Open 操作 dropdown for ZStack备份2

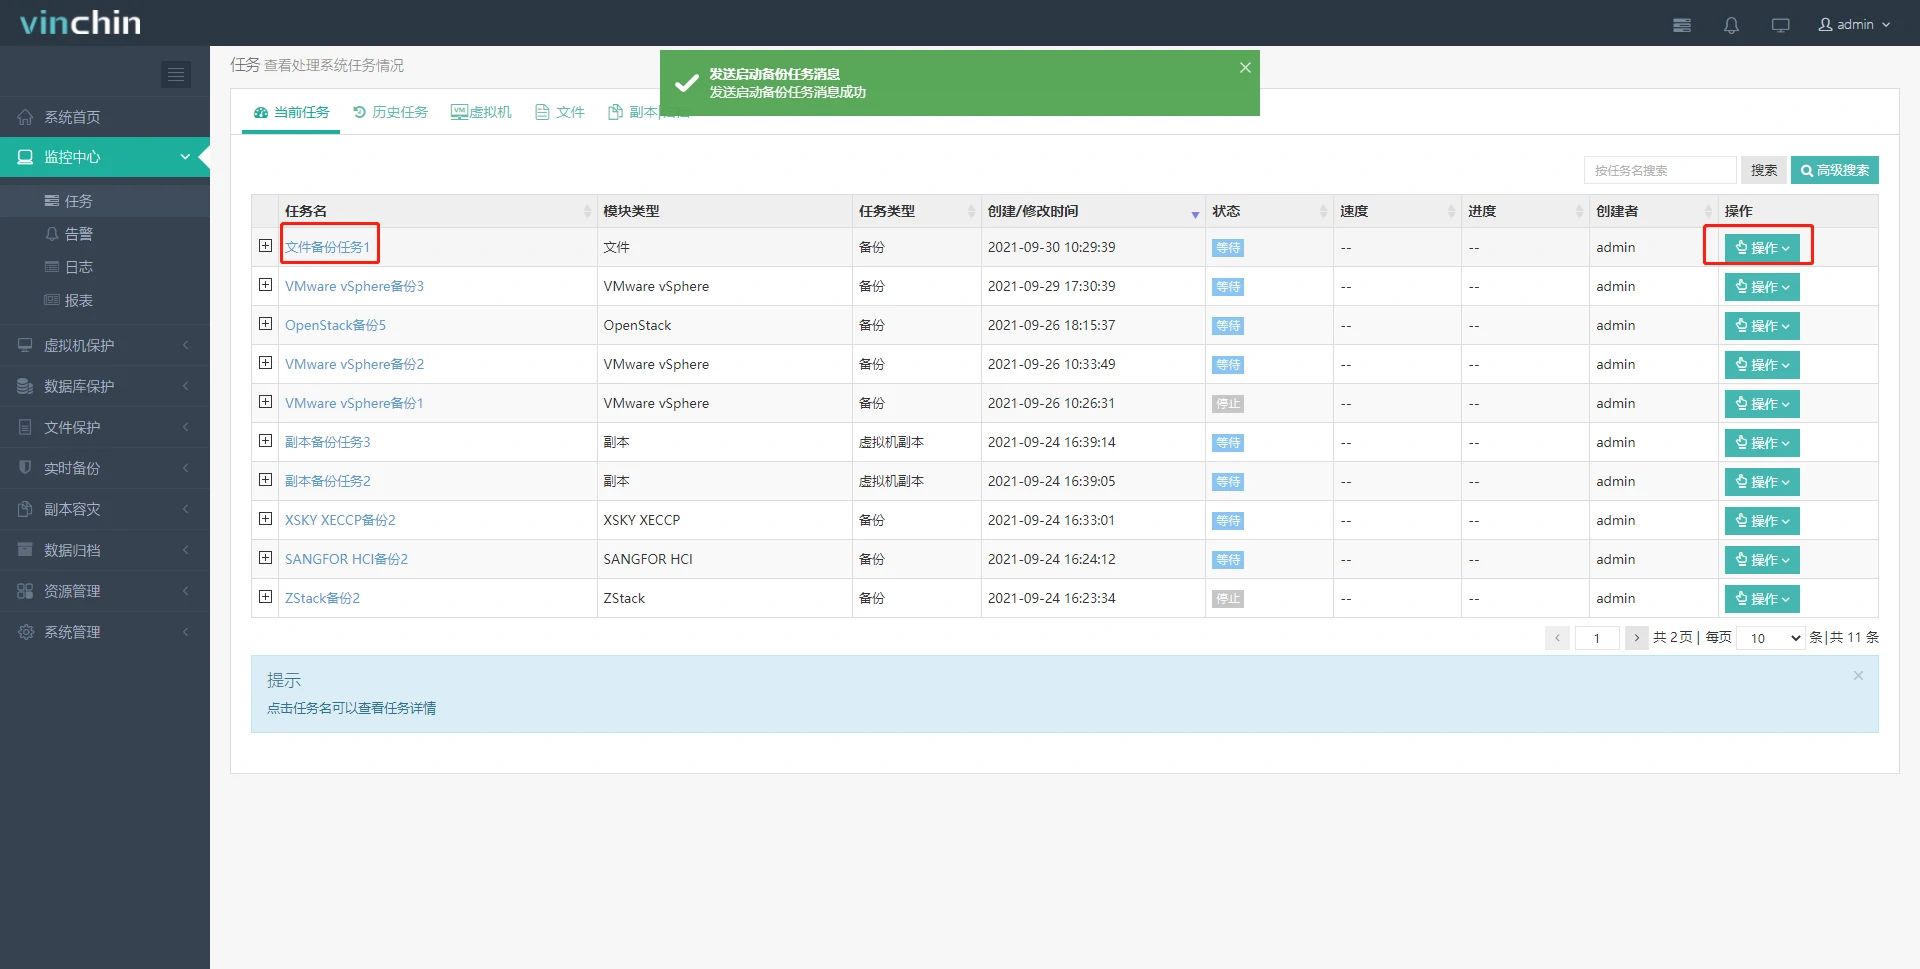[x=1761, y=599]
